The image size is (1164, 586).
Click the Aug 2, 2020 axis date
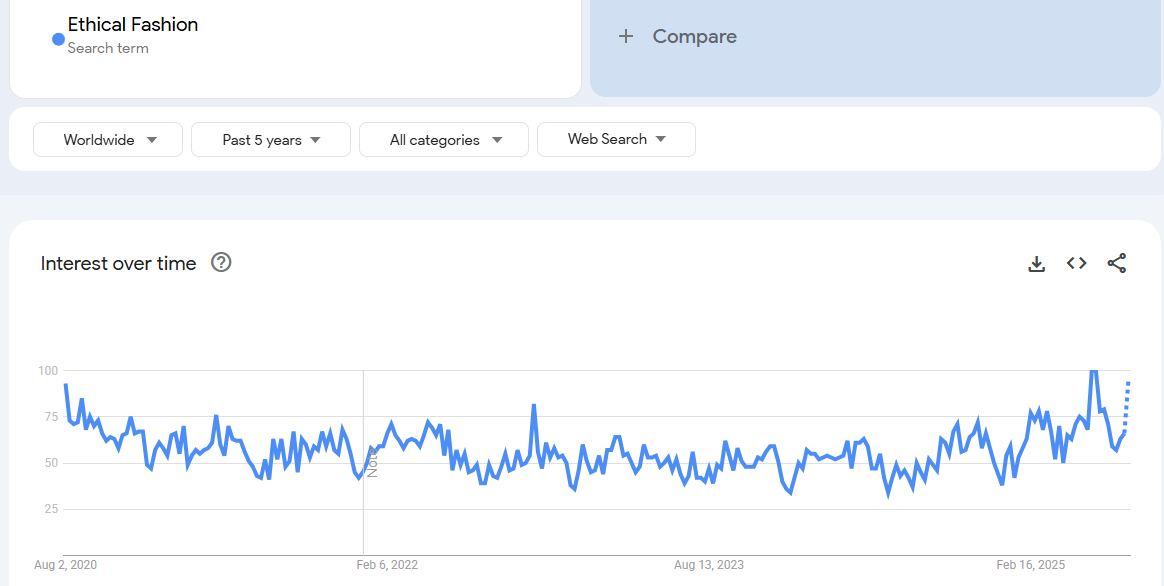point(65,565)
